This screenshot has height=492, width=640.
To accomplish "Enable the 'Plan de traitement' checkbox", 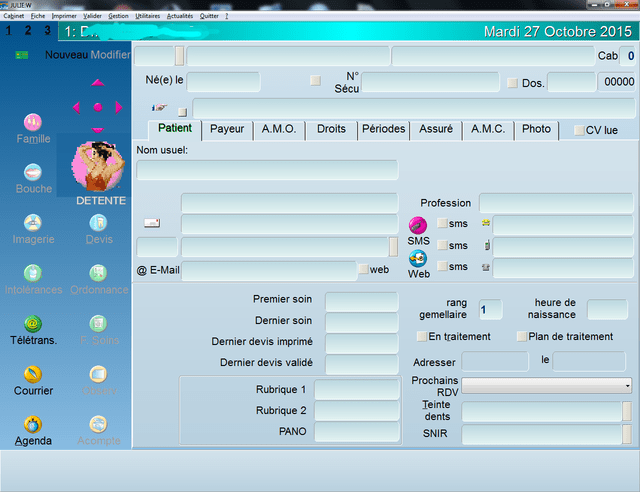I will (x=521, y=337).
